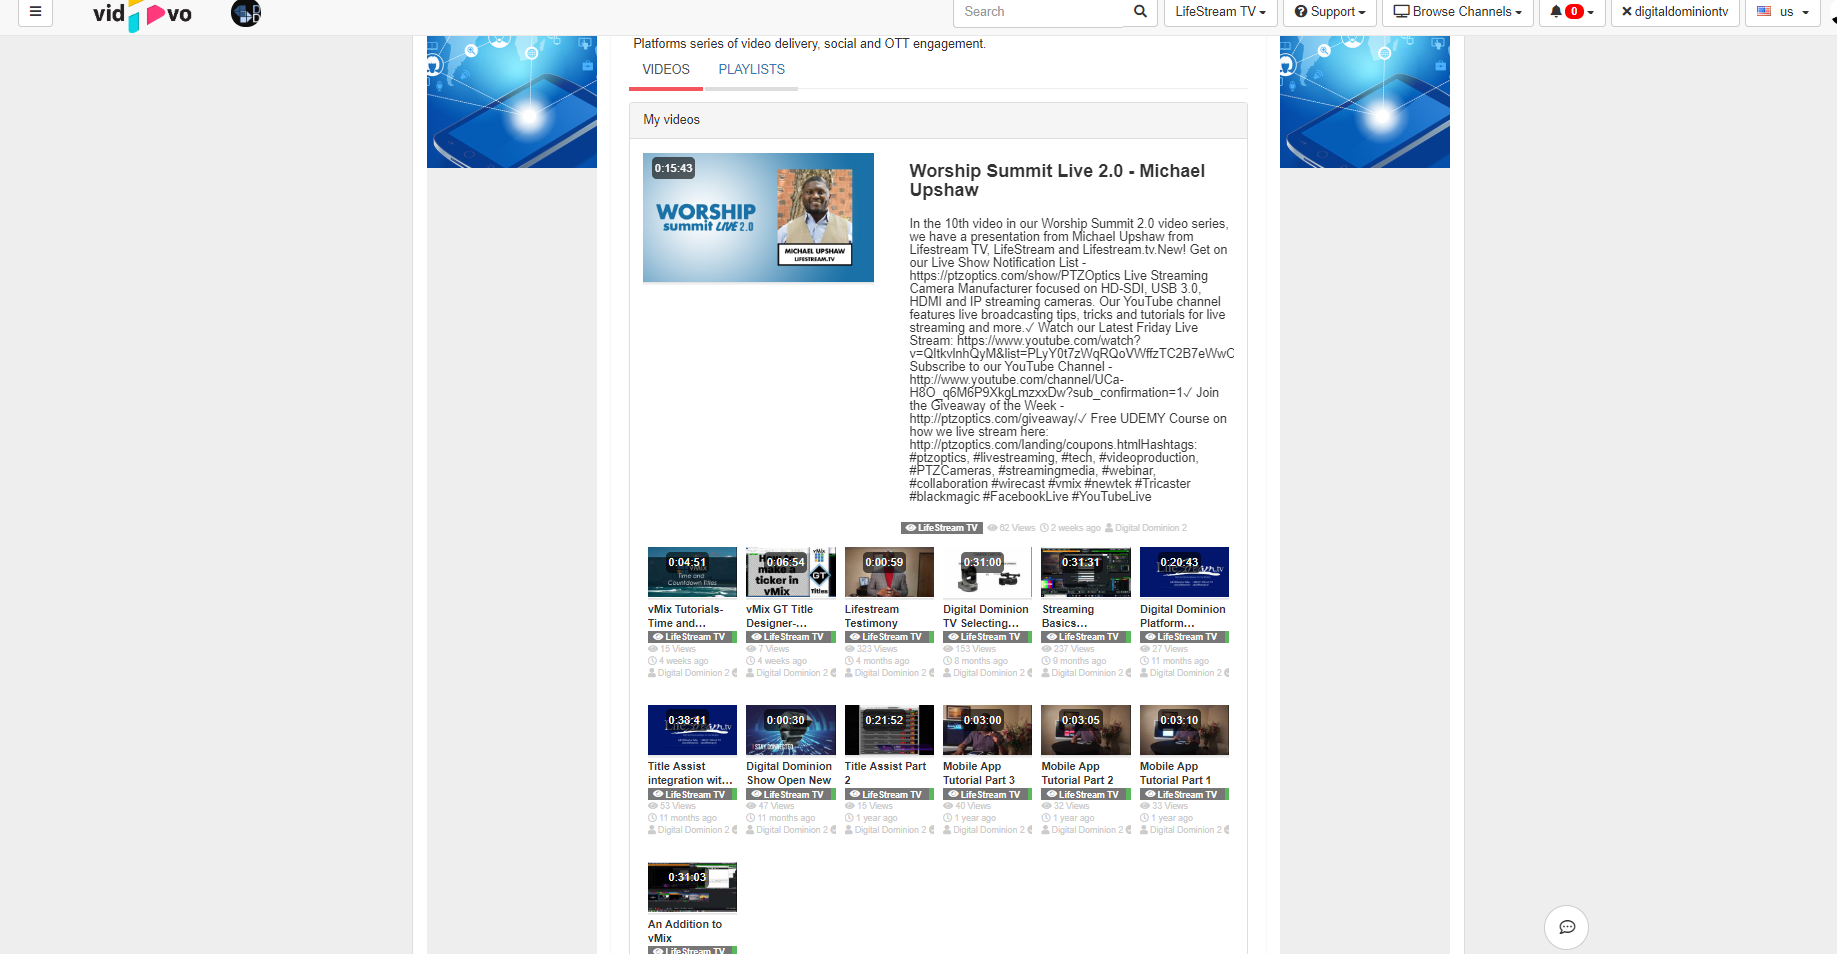Image resolution: width=1837 pixels, height=954 pixels.
Task: Switch to the VIDEOS tab
Action: coord(666,70)
